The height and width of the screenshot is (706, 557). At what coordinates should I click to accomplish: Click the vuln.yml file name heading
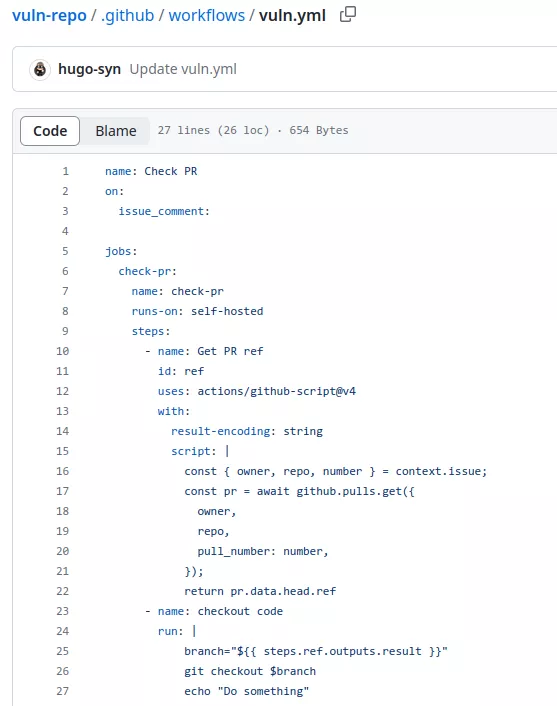pyautogui.click(x=292, y=15)
